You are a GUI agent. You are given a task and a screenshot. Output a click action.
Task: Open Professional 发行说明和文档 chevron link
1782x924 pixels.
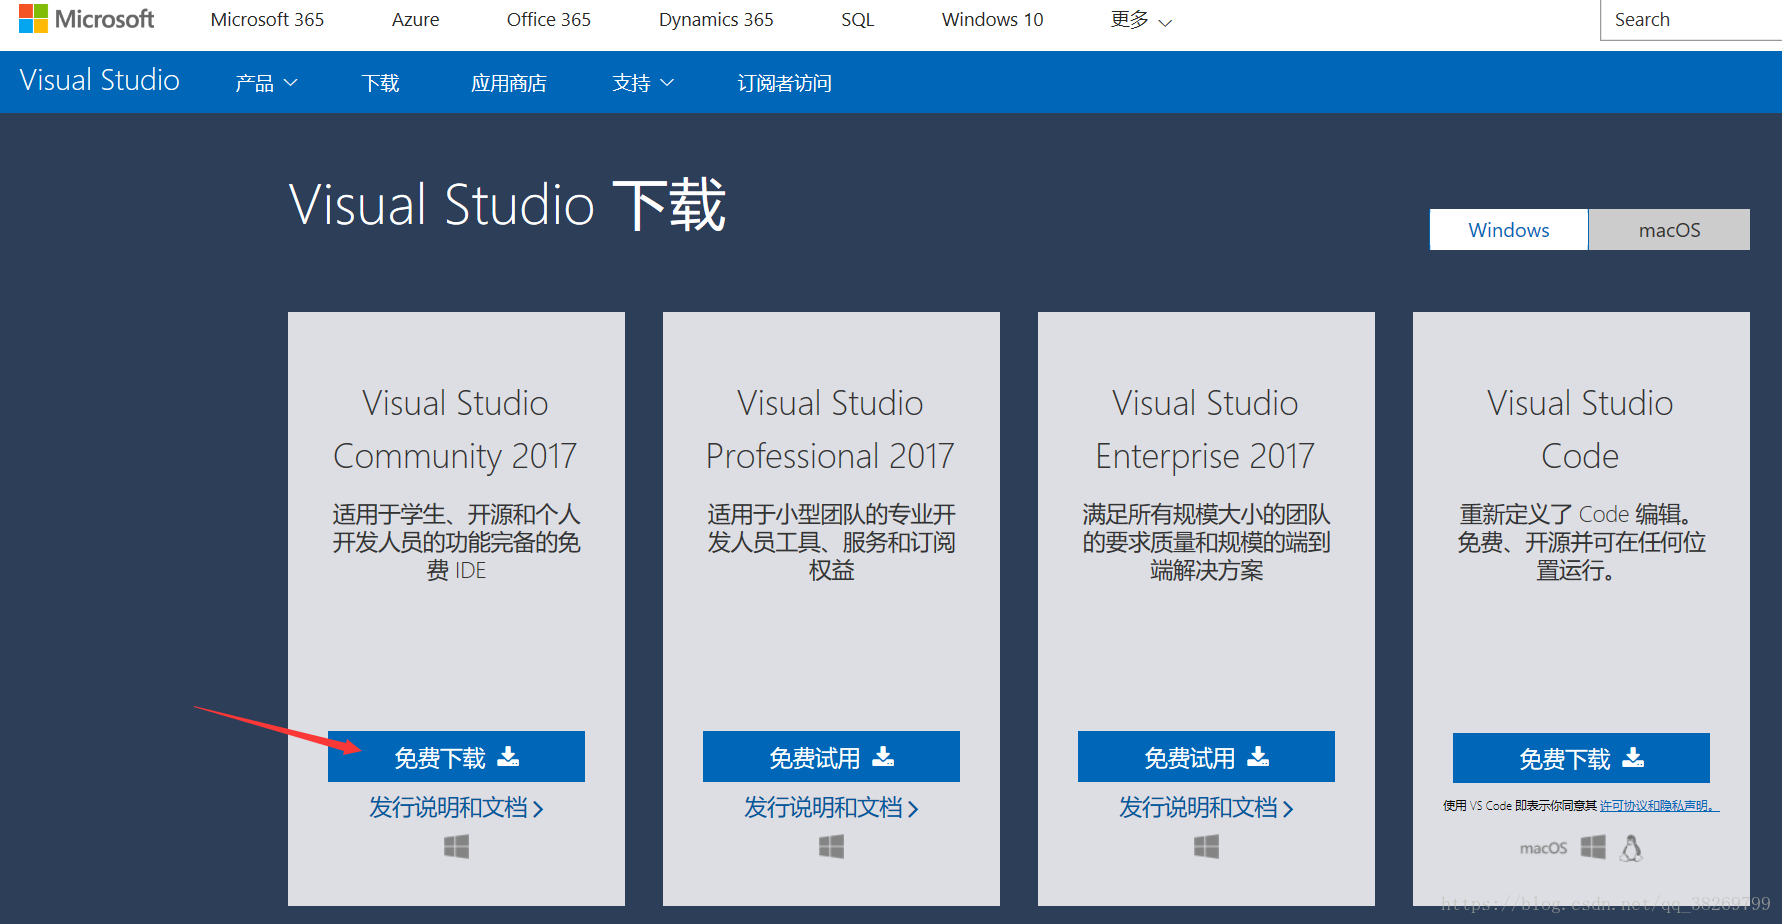tap(831, 808)
